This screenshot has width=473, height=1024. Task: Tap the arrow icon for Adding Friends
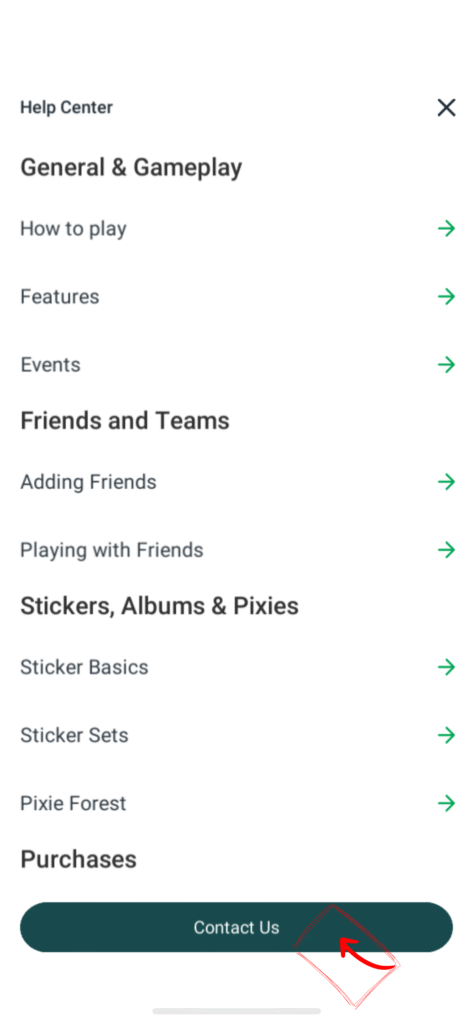click(446, 482)
